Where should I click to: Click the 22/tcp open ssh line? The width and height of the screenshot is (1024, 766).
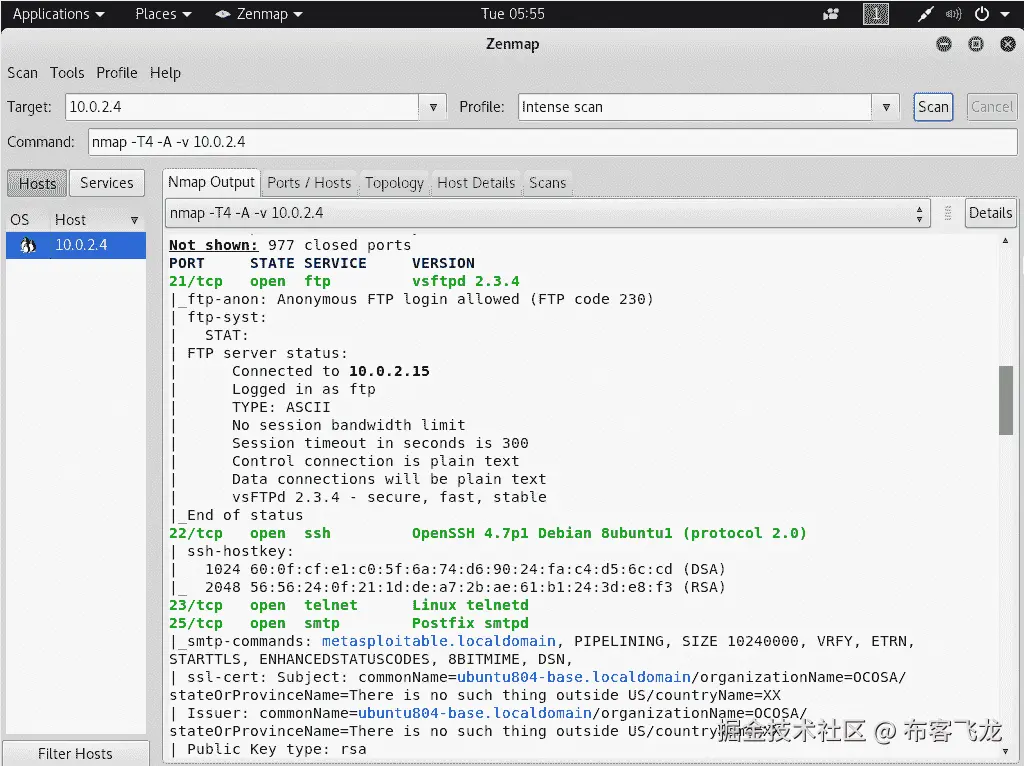pos(488,534)
